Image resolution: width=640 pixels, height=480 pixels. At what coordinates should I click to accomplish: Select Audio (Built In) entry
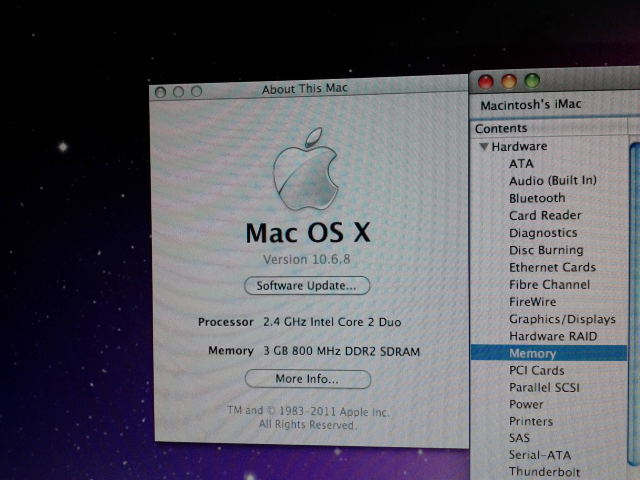coord(553,180)
